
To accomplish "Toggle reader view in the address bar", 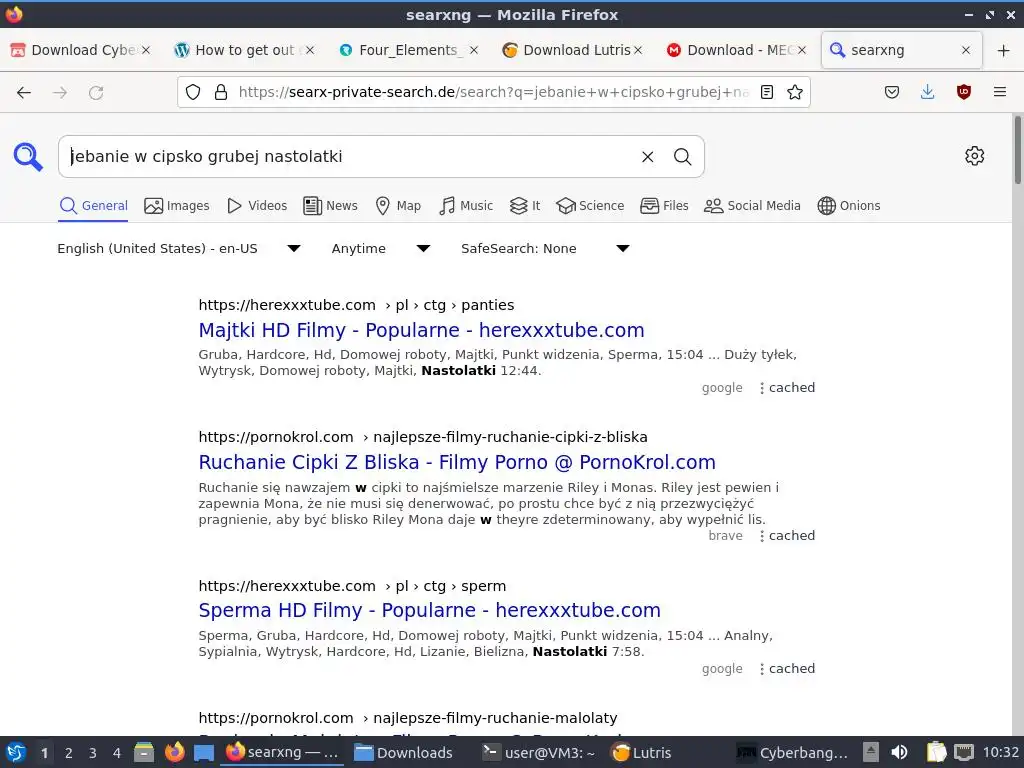I will [x=767, y=92].
